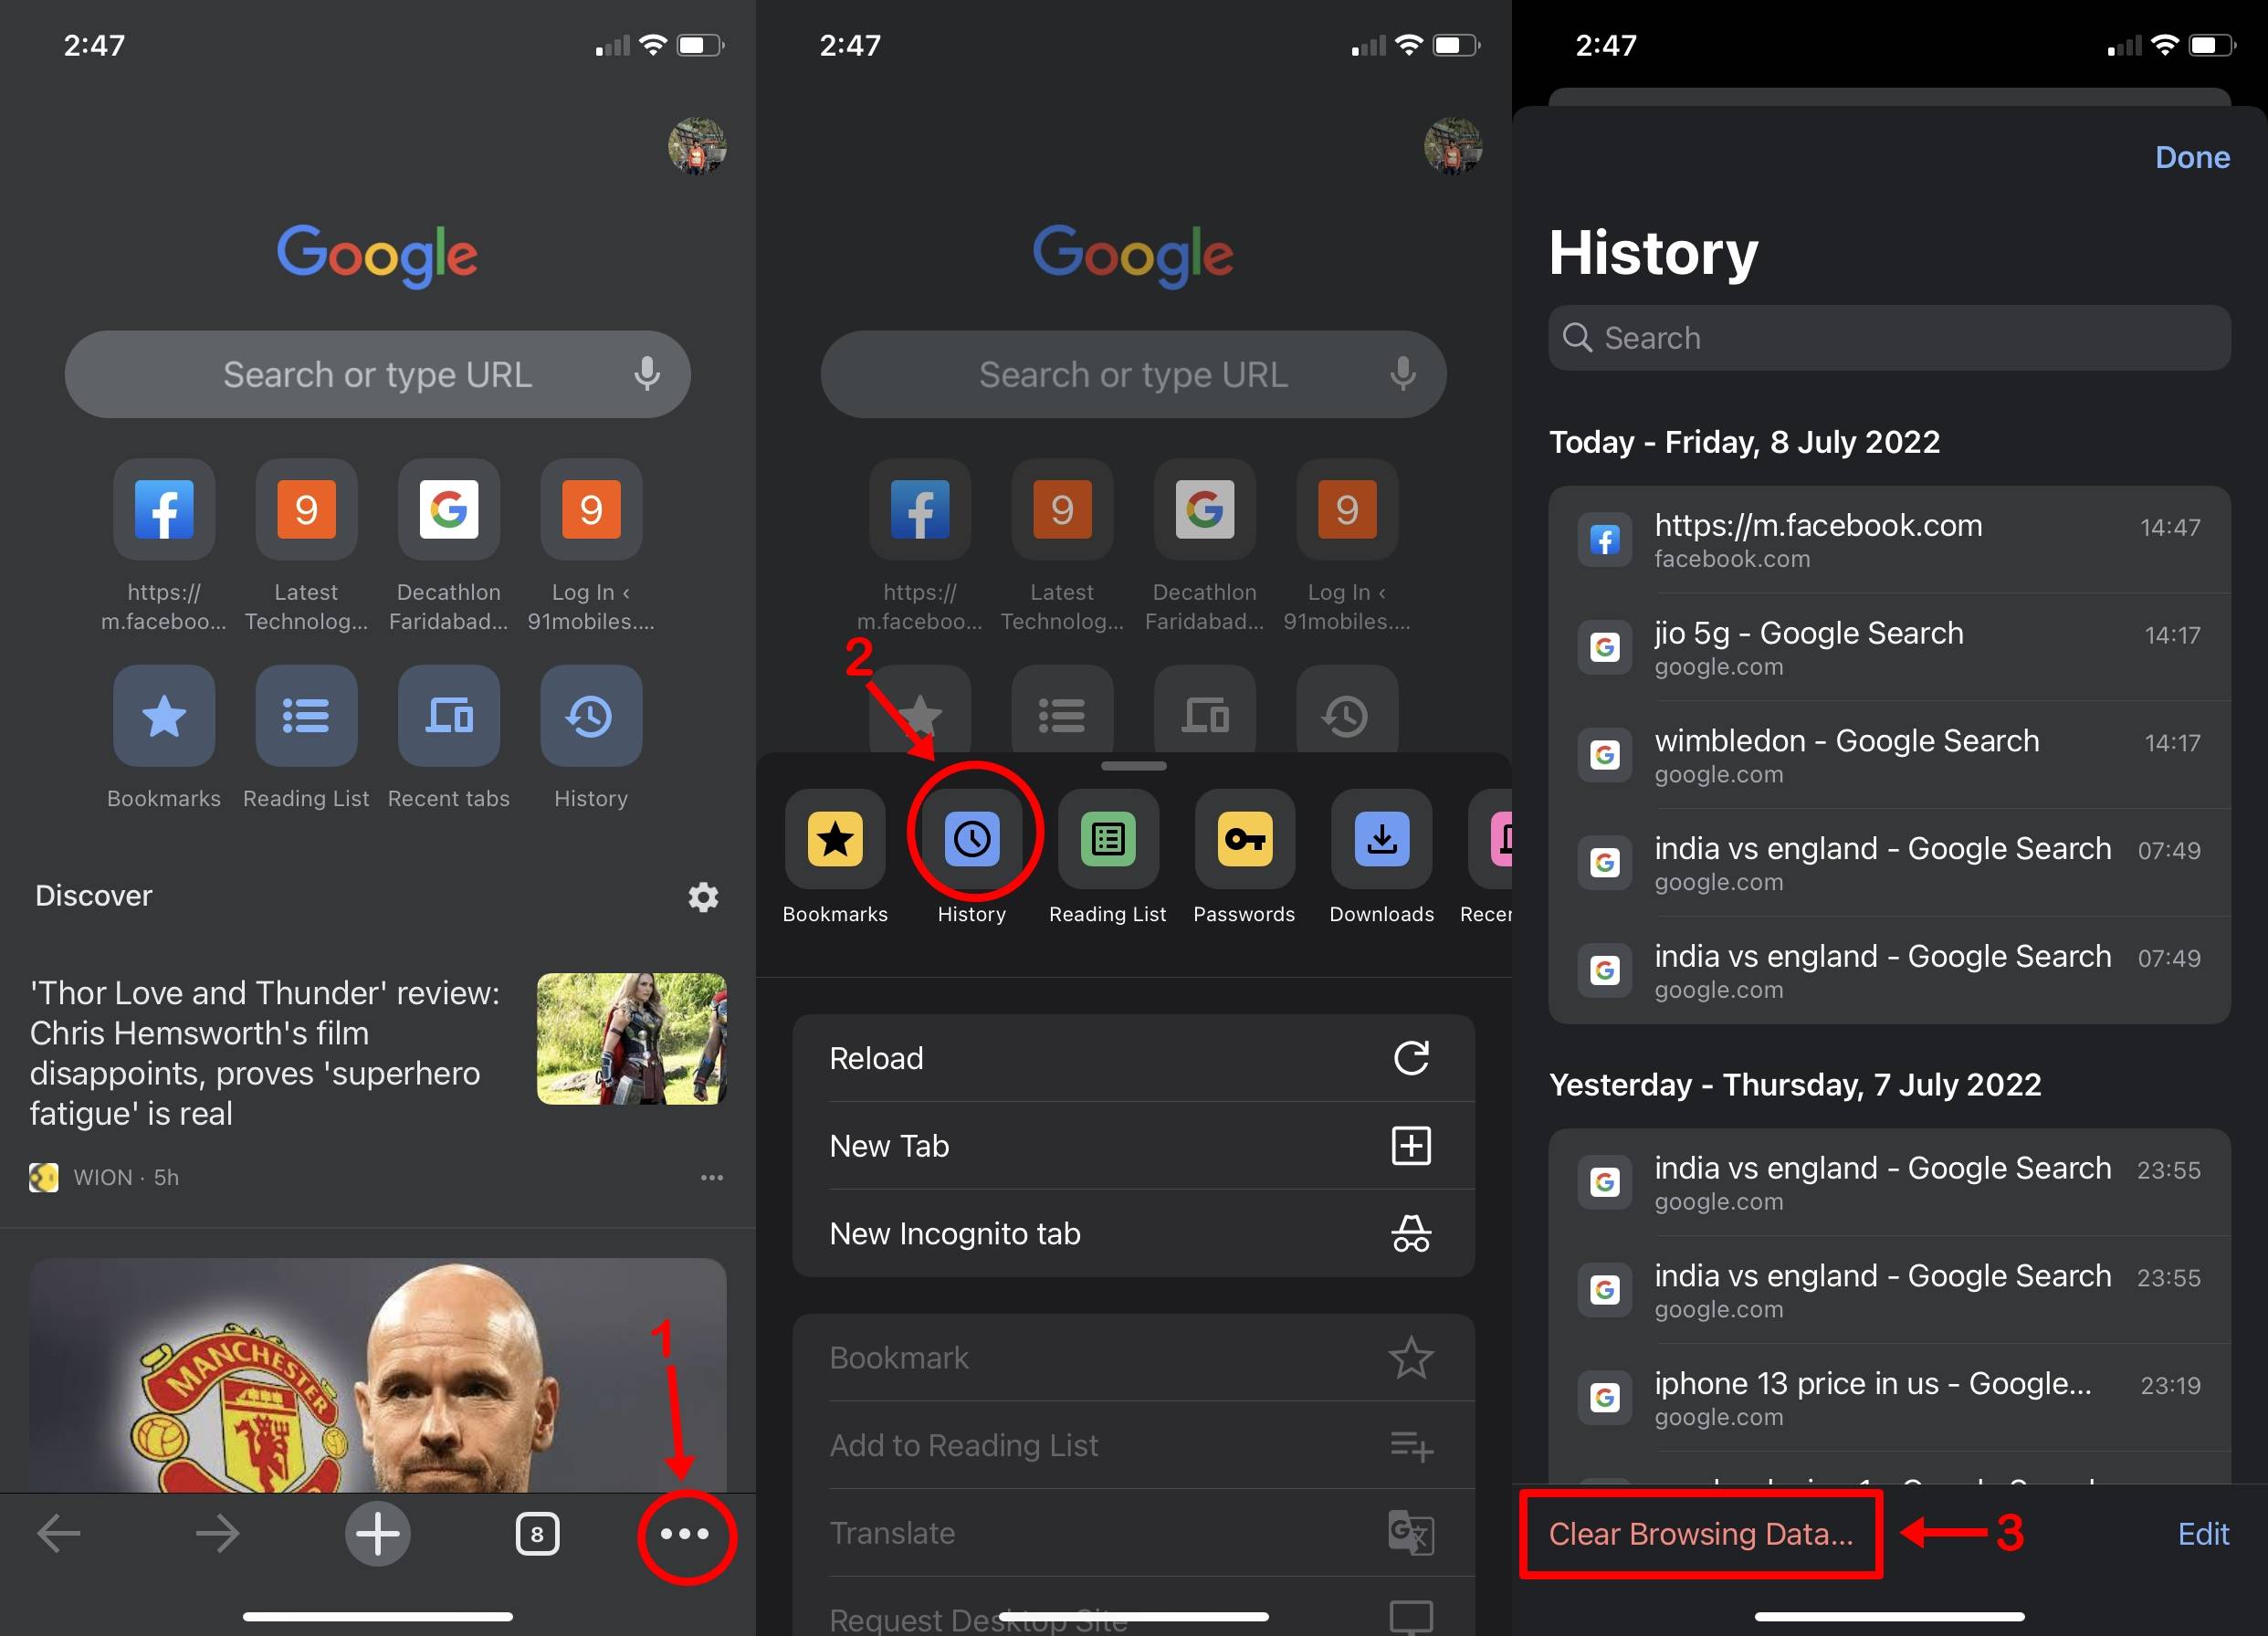Screen dimensions: 2268x1636
Task: Click History search input field
Action: tap(1888, 338)
